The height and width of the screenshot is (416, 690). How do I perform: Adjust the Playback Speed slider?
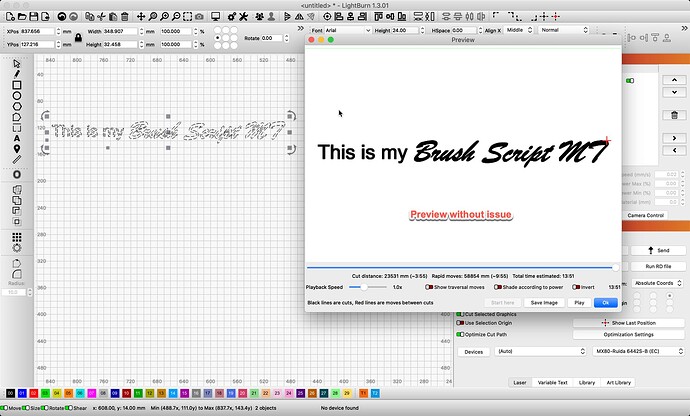[x=367, y=287]
